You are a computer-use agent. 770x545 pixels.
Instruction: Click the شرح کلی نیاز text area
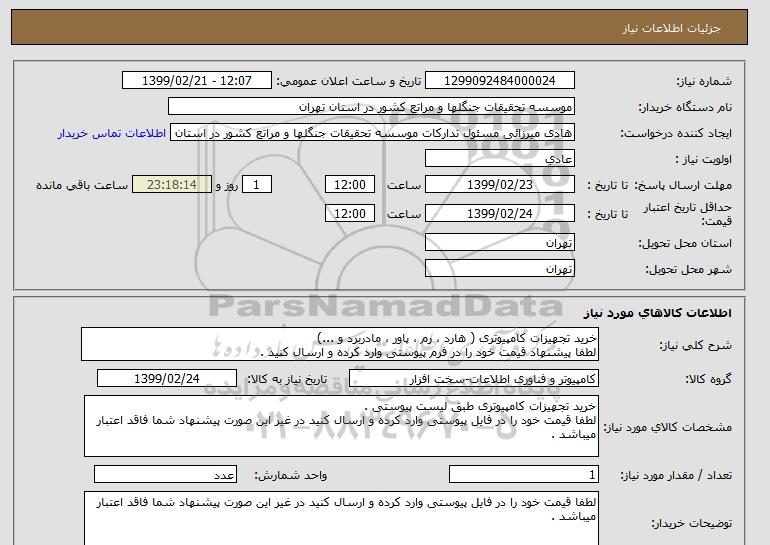340,345
